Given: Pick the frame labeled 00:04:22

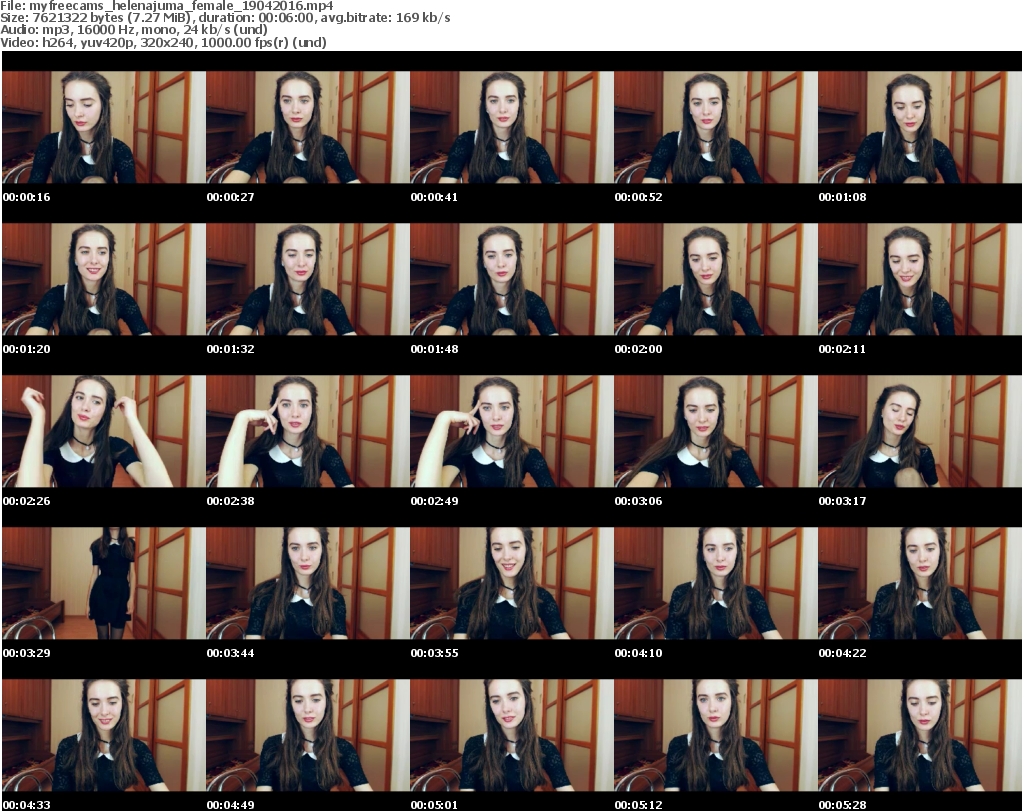Looking at the screenshot, I should (920, 583).
